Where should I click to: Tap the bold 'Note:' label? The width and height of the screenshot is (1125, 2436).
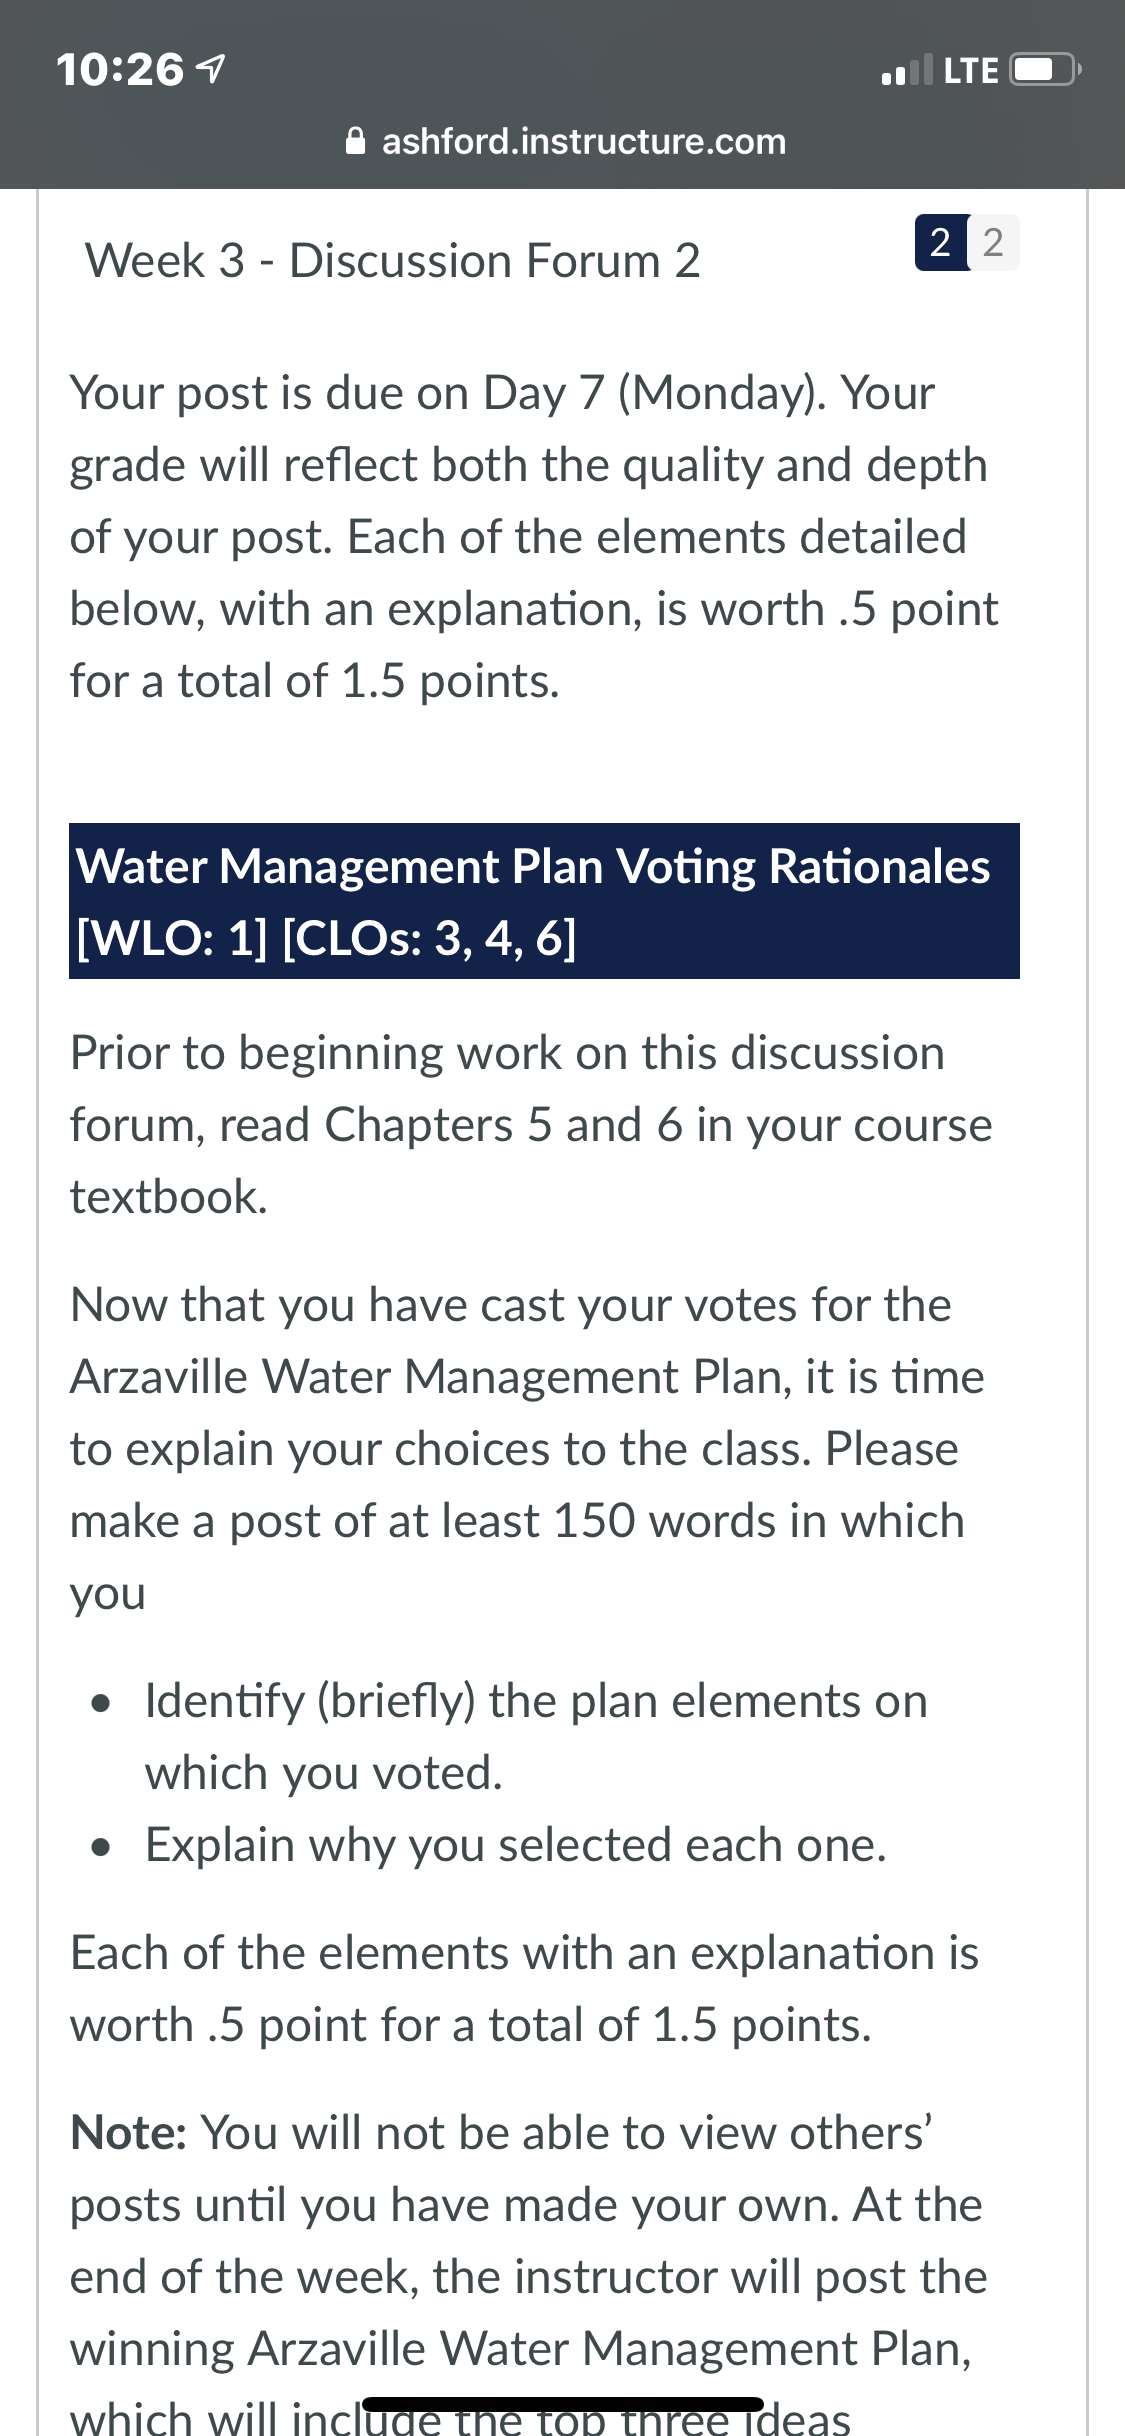point(129,2132)
